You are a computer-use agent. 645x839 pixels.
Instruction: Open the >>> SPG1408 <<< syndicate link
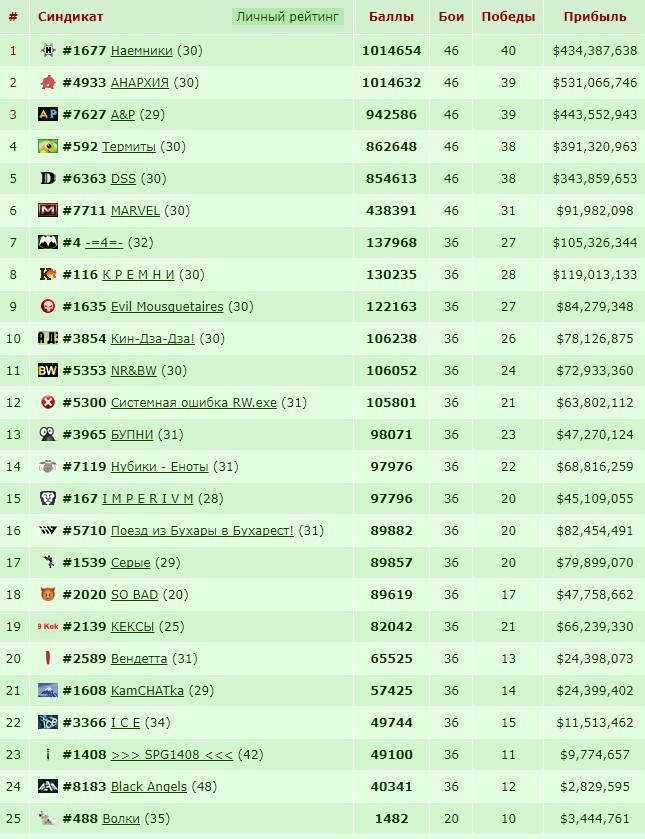(x=172, y=755)
